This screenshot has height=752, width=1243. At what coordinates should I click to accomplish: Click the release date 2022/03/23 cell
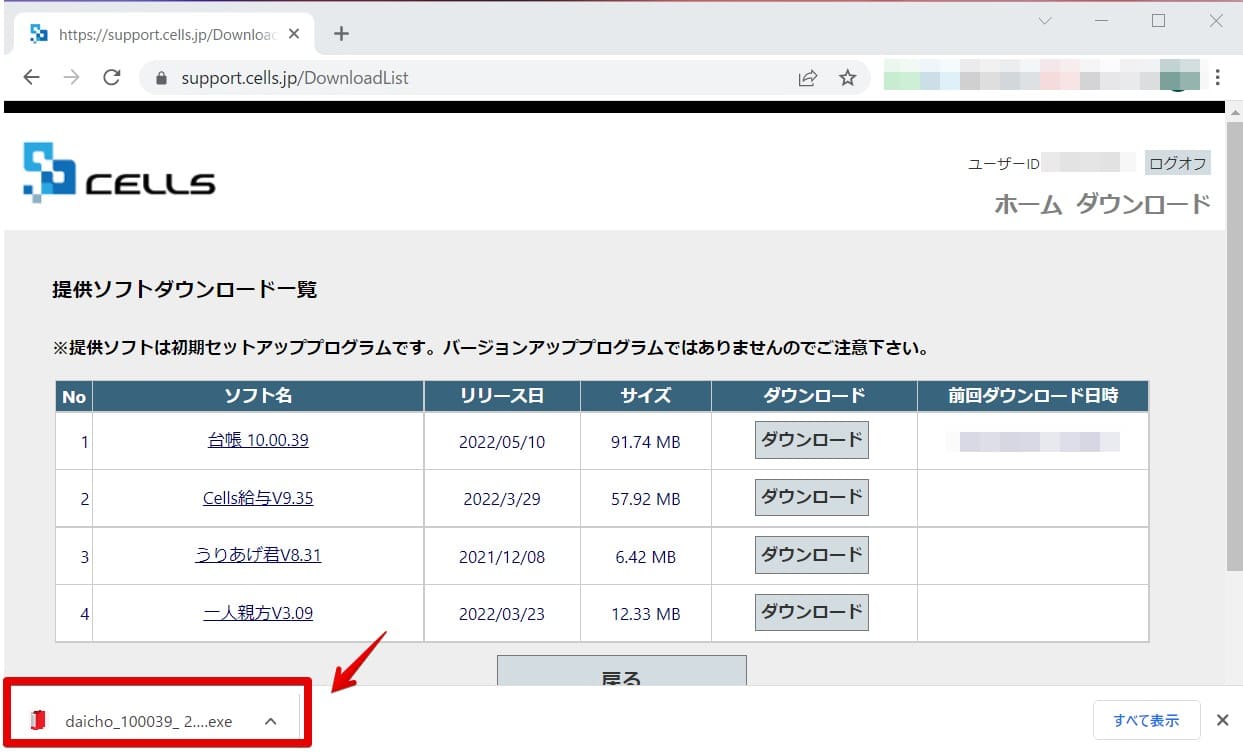(x=502, y=614)
